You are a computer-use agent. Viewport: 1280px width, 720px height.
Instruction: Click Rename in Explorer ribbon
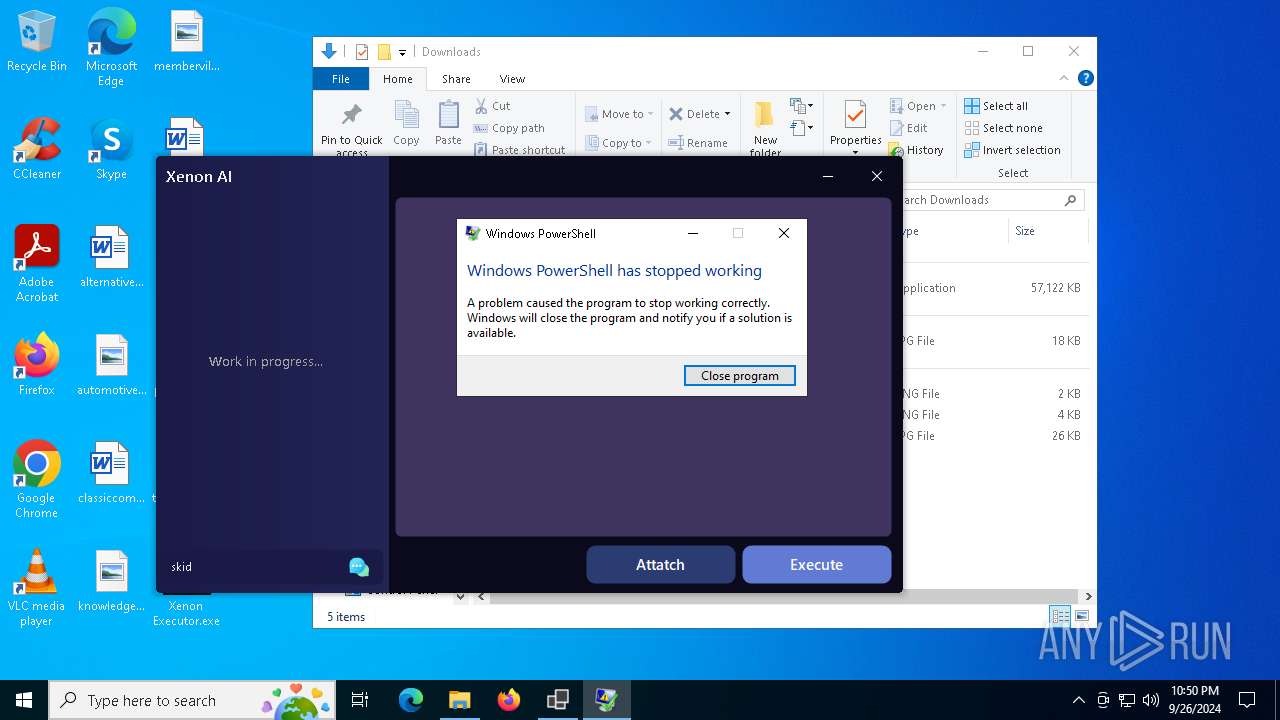(698, 143)
